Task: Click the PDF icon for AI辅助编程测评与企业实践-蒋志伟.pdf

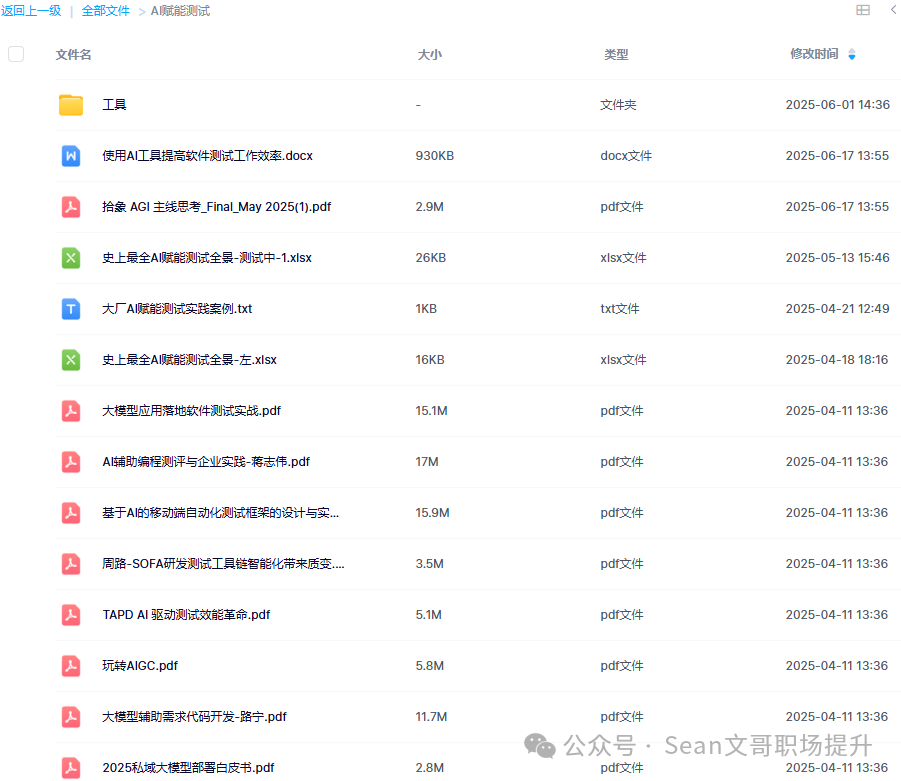Action: (71, 462)
